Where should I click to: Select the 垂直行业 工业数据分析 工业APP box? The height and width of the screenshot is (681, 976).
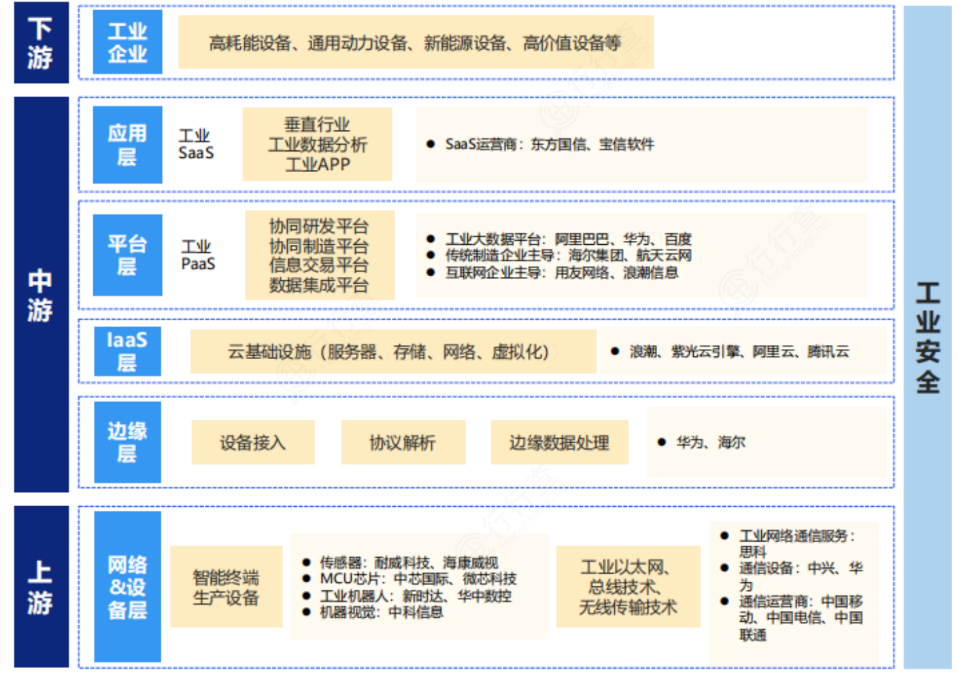tap(317, 145)
